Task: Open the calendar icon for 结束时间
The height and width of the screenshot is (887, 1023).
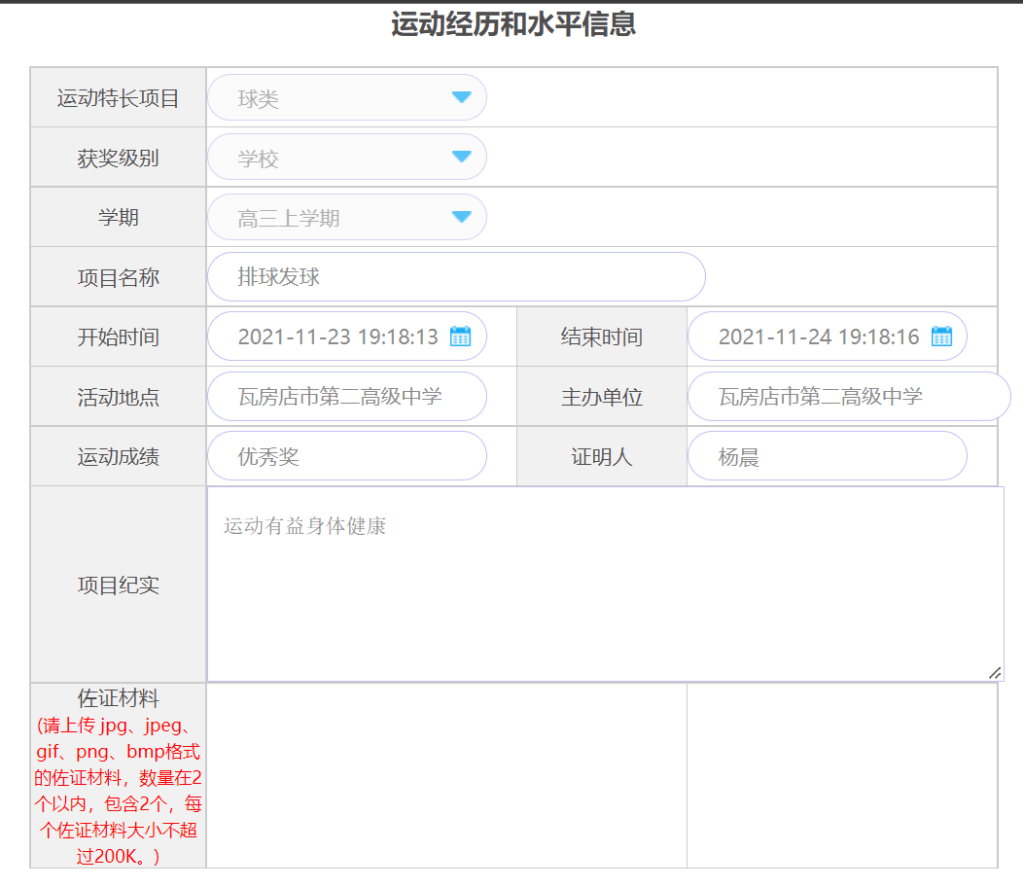Action: point(941,337)
